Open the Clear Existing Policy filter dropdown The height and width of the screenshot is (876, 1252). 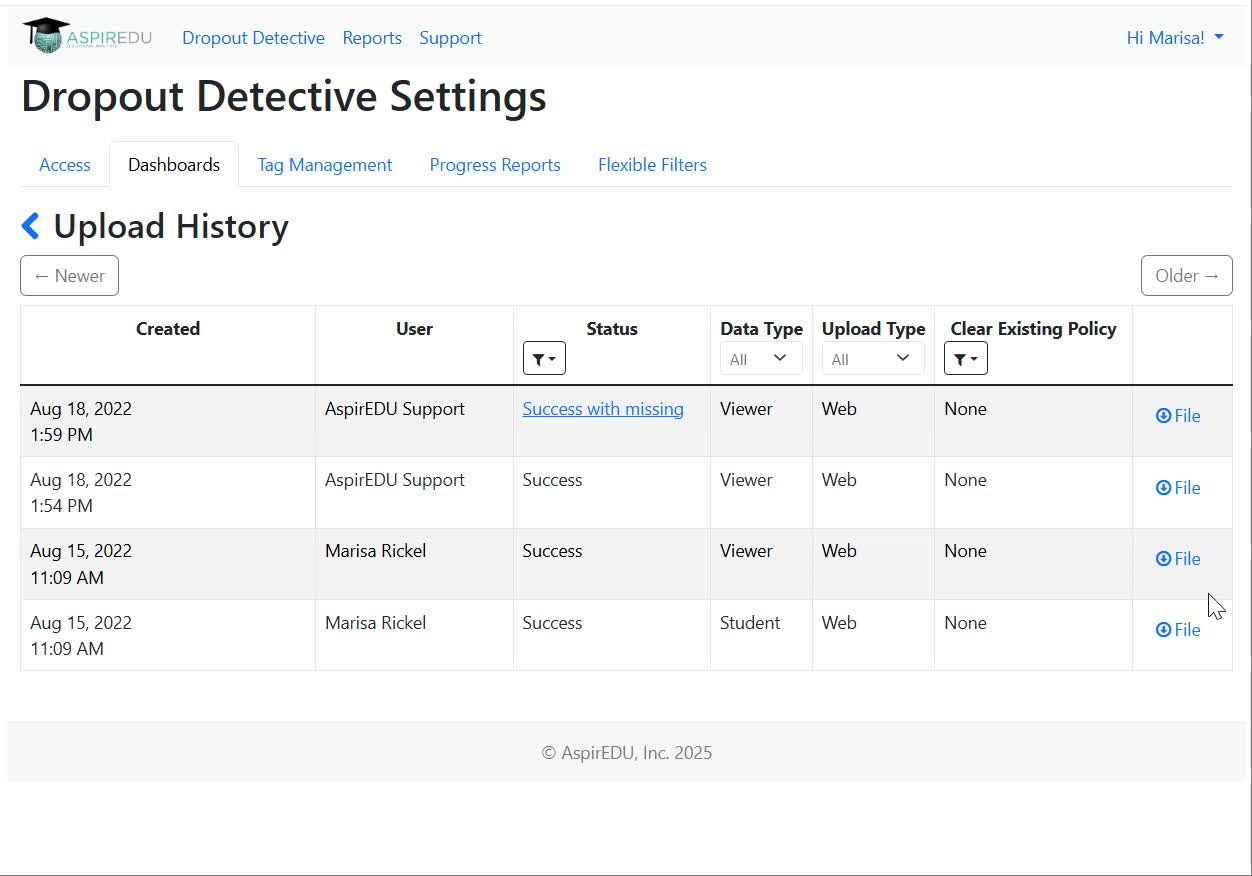click(966, 358)
